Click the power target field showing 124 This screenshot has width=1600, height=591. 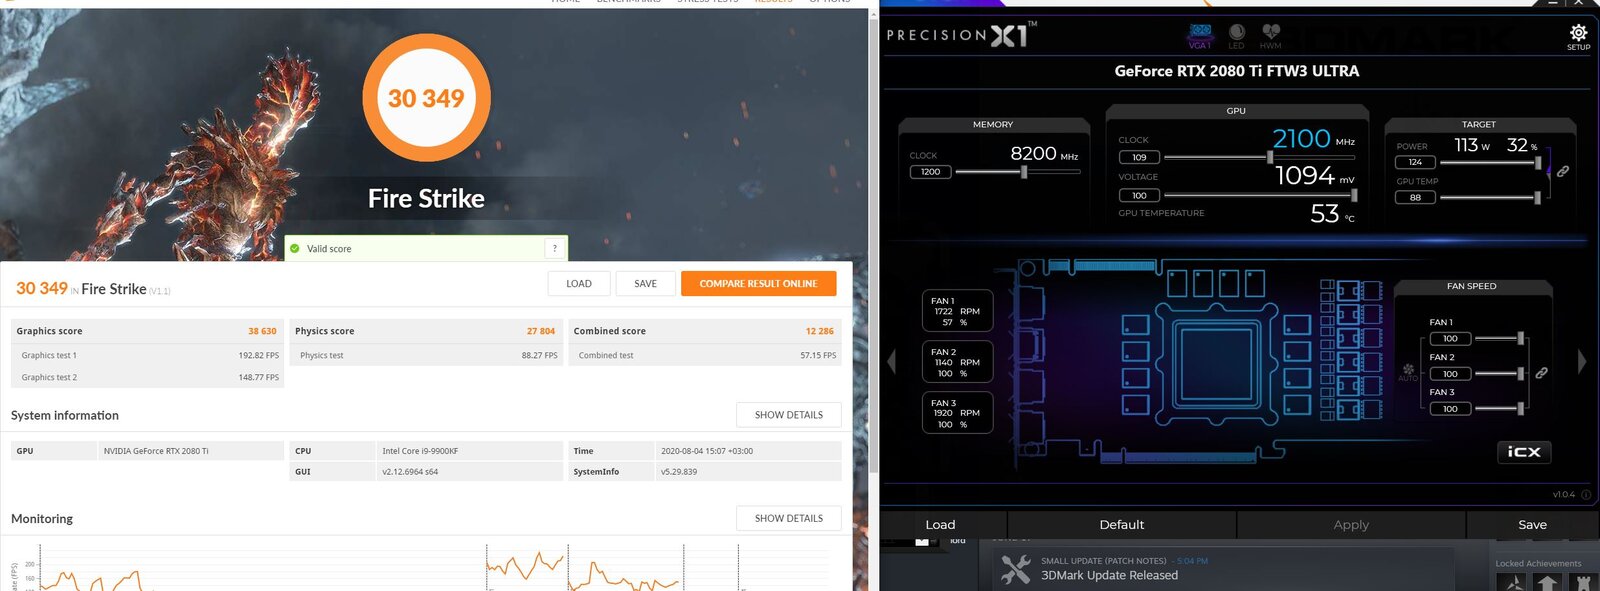[1415, 162]
